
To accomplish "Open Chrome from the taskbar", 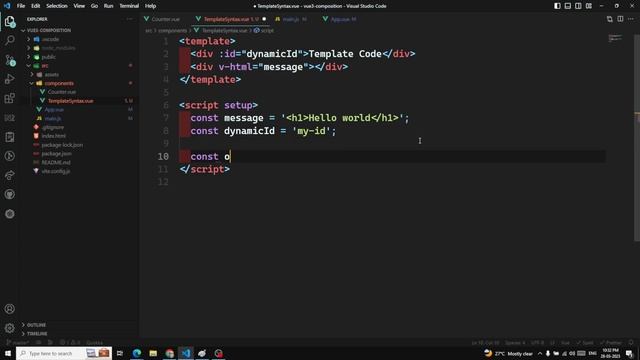I will click(169, 353).
